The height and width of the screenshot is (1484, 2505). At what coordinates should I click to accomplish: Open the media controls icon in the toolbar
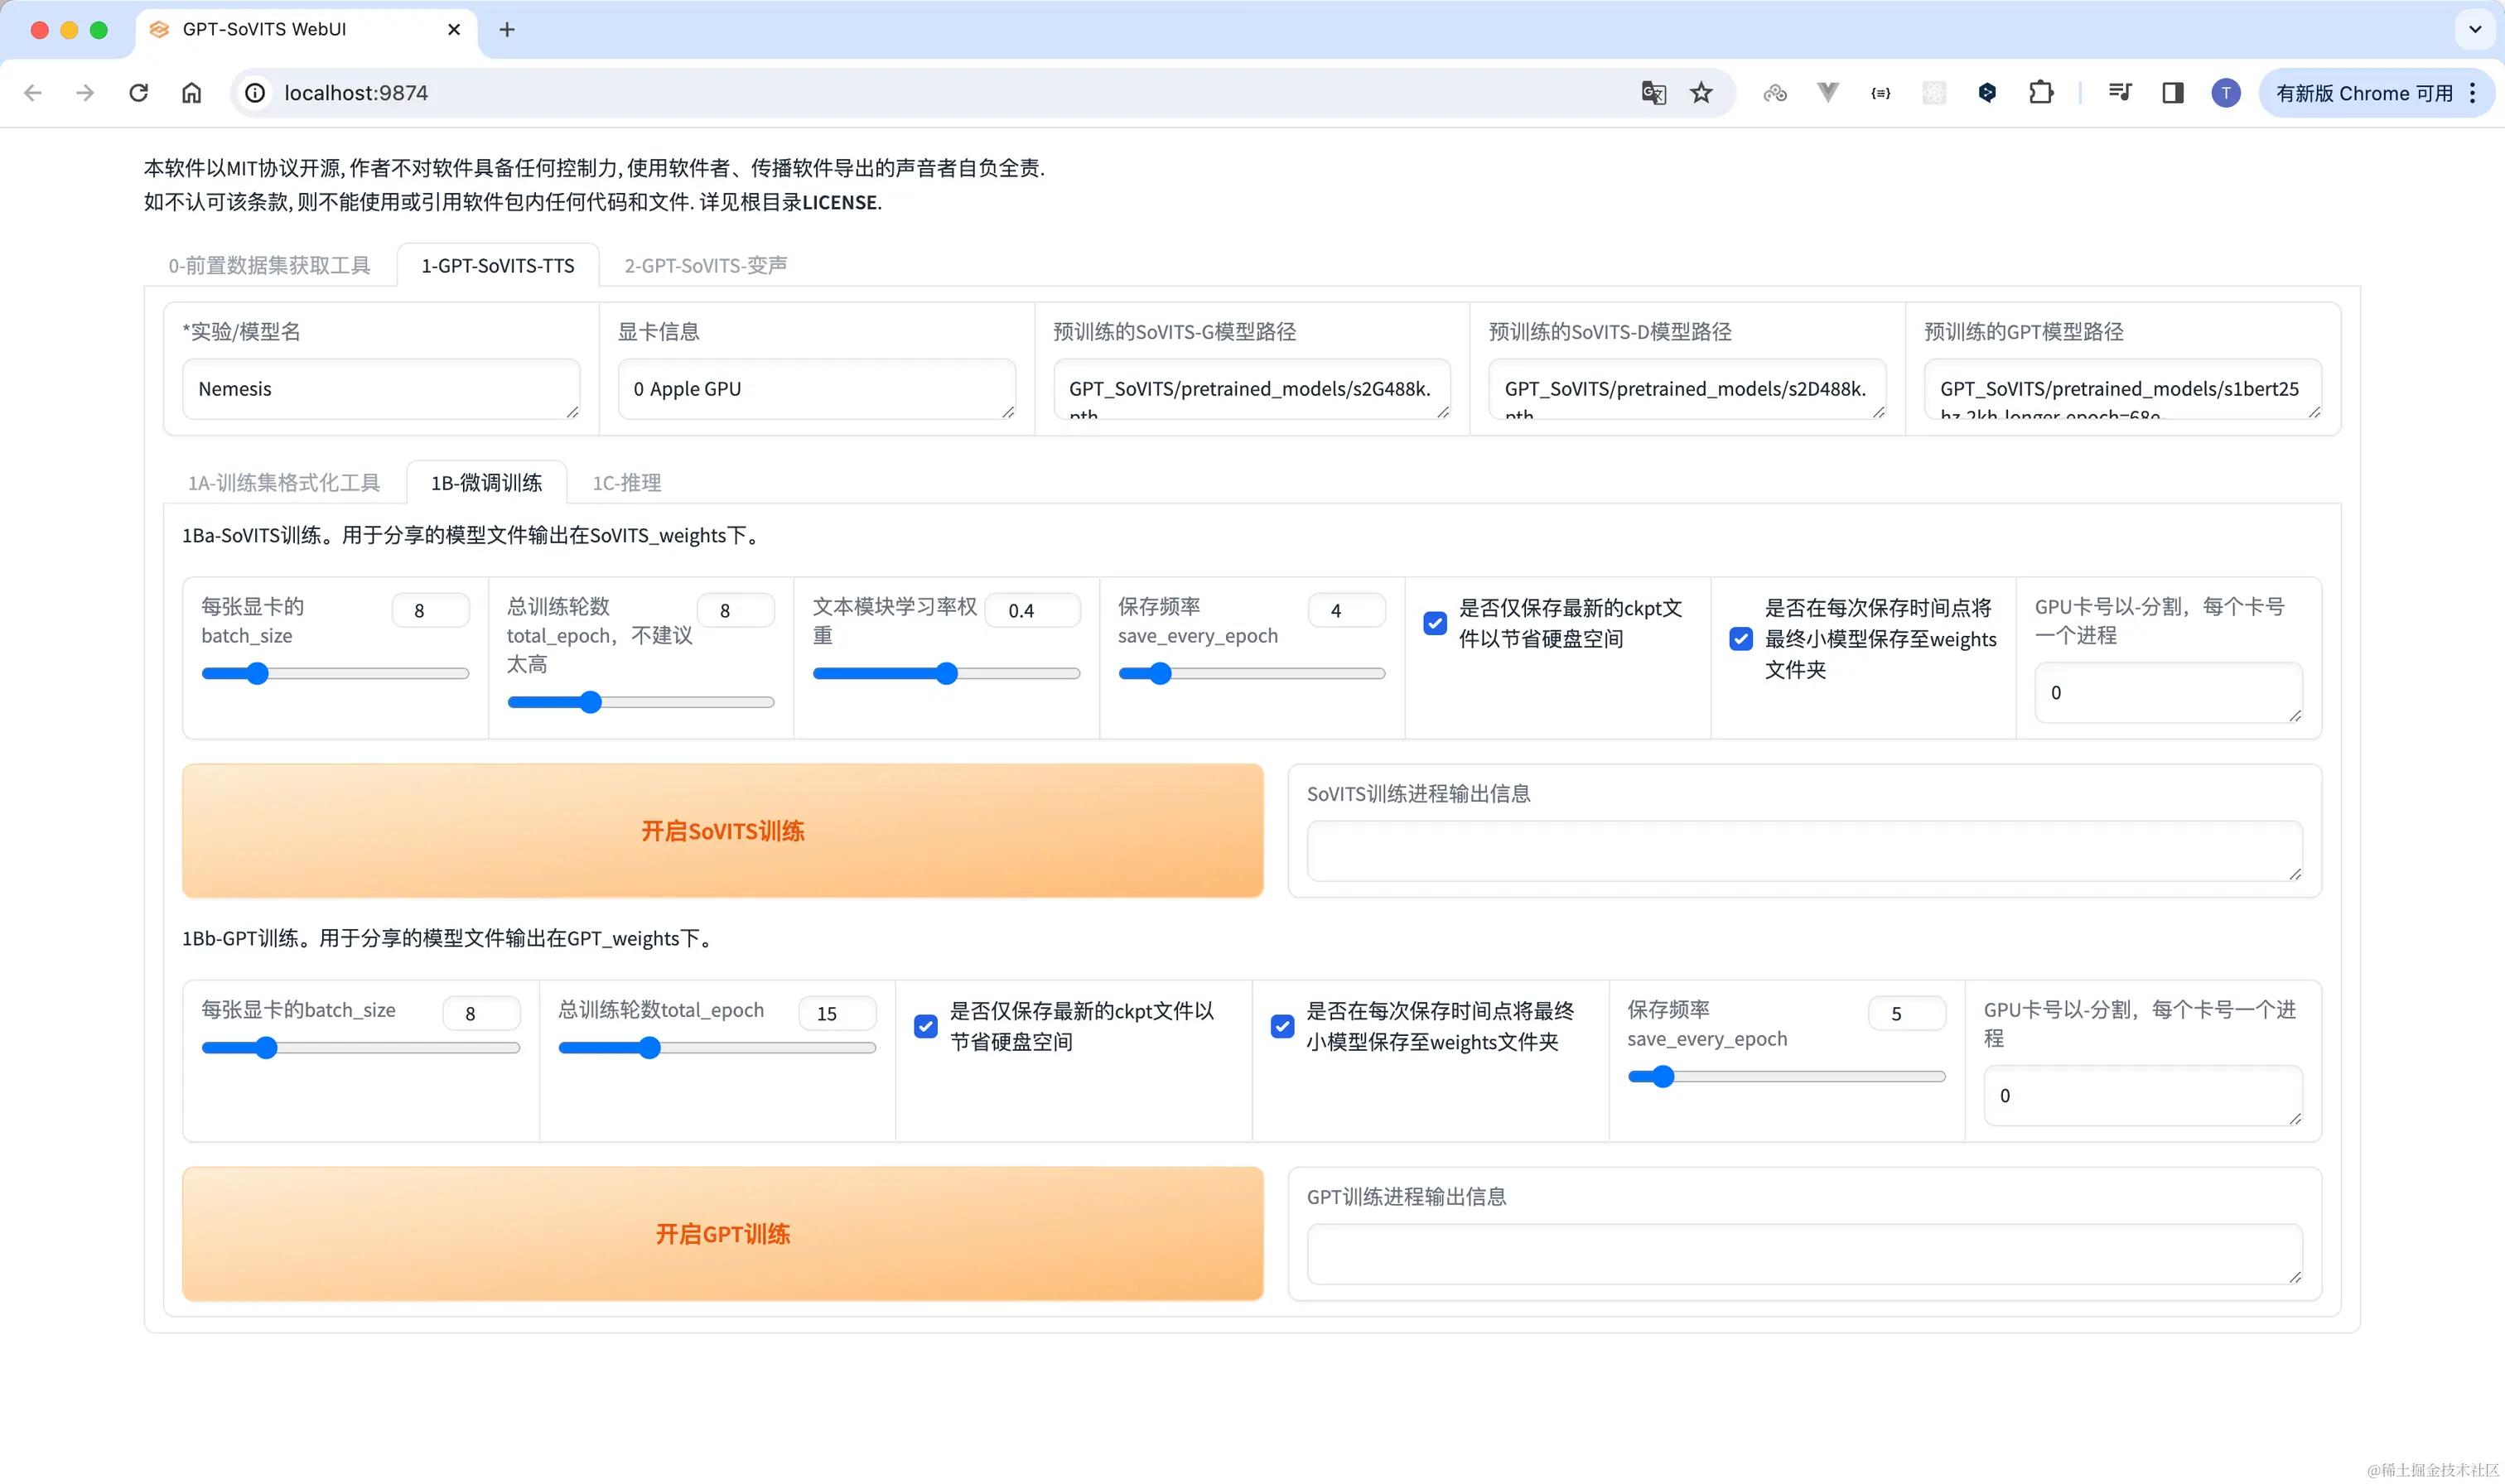[2119, 93]
